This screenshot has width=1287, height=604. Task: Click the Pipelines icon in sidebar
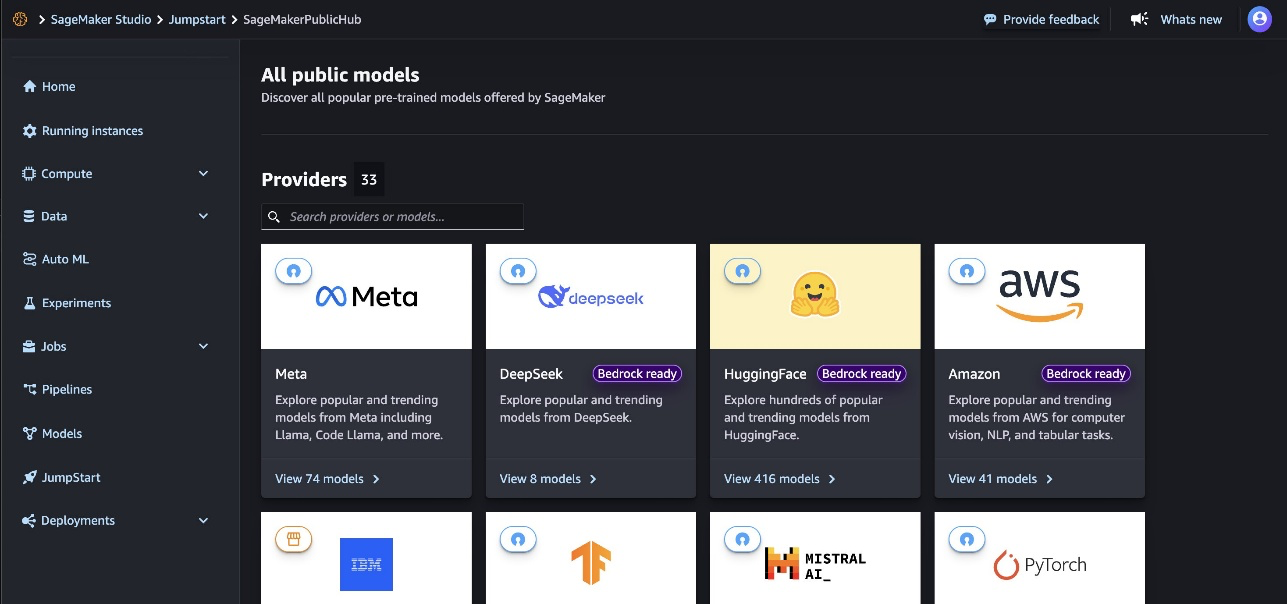[x=29, y=389]
